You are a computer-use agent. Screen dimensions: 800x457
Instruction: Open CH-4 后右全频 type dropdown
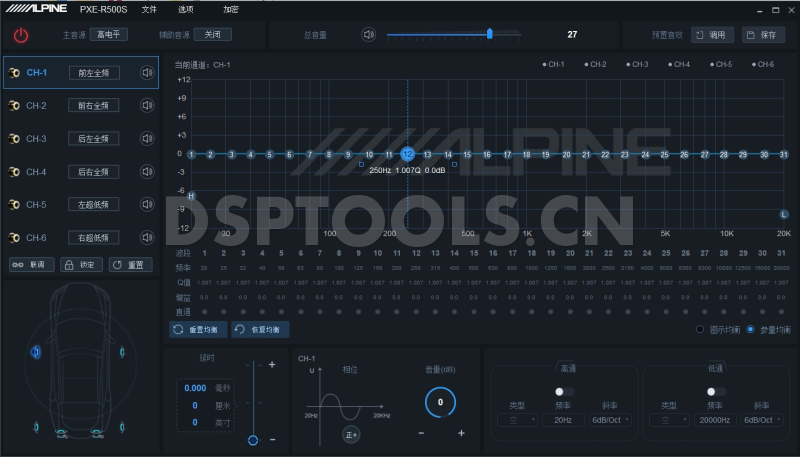[x=94, y=172]
